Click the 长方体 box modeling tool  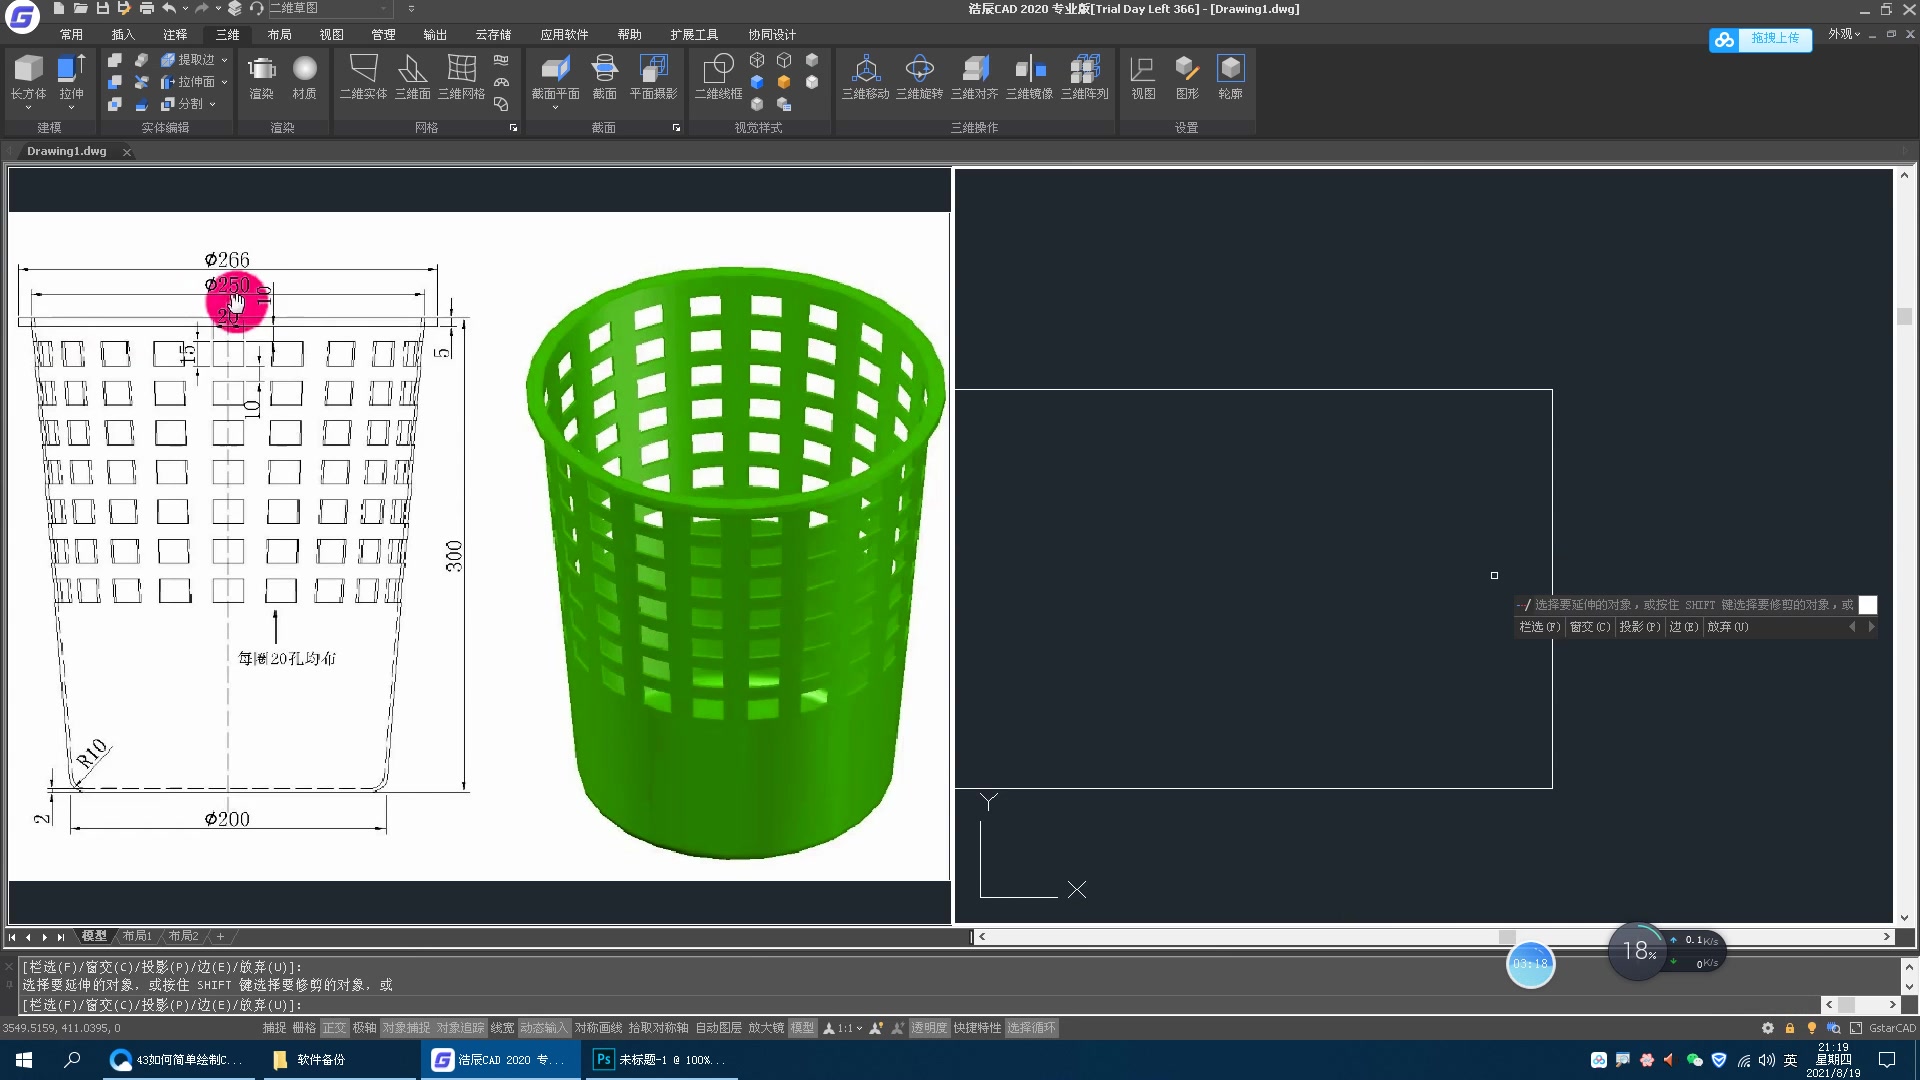(28, 77)
